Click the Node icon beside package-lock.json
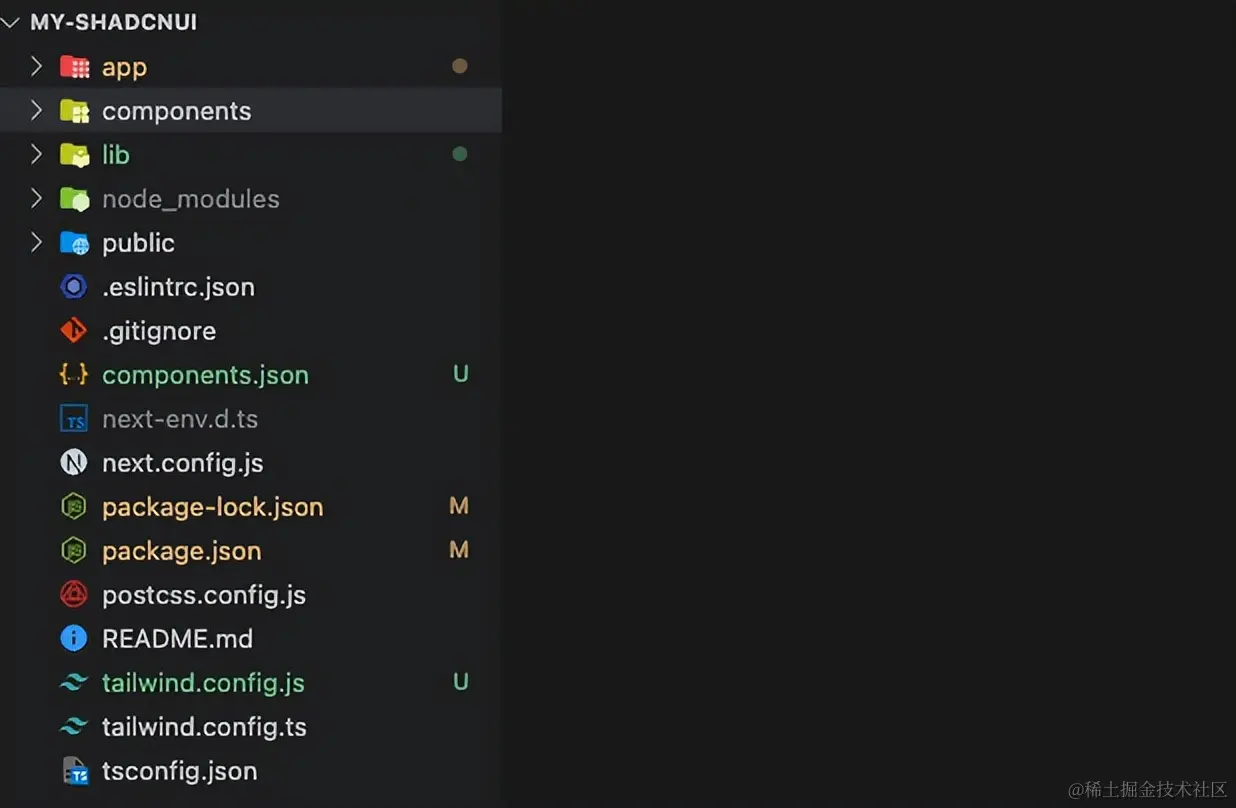The width and height of the screenshot is (1236, 808). (74, 507)
